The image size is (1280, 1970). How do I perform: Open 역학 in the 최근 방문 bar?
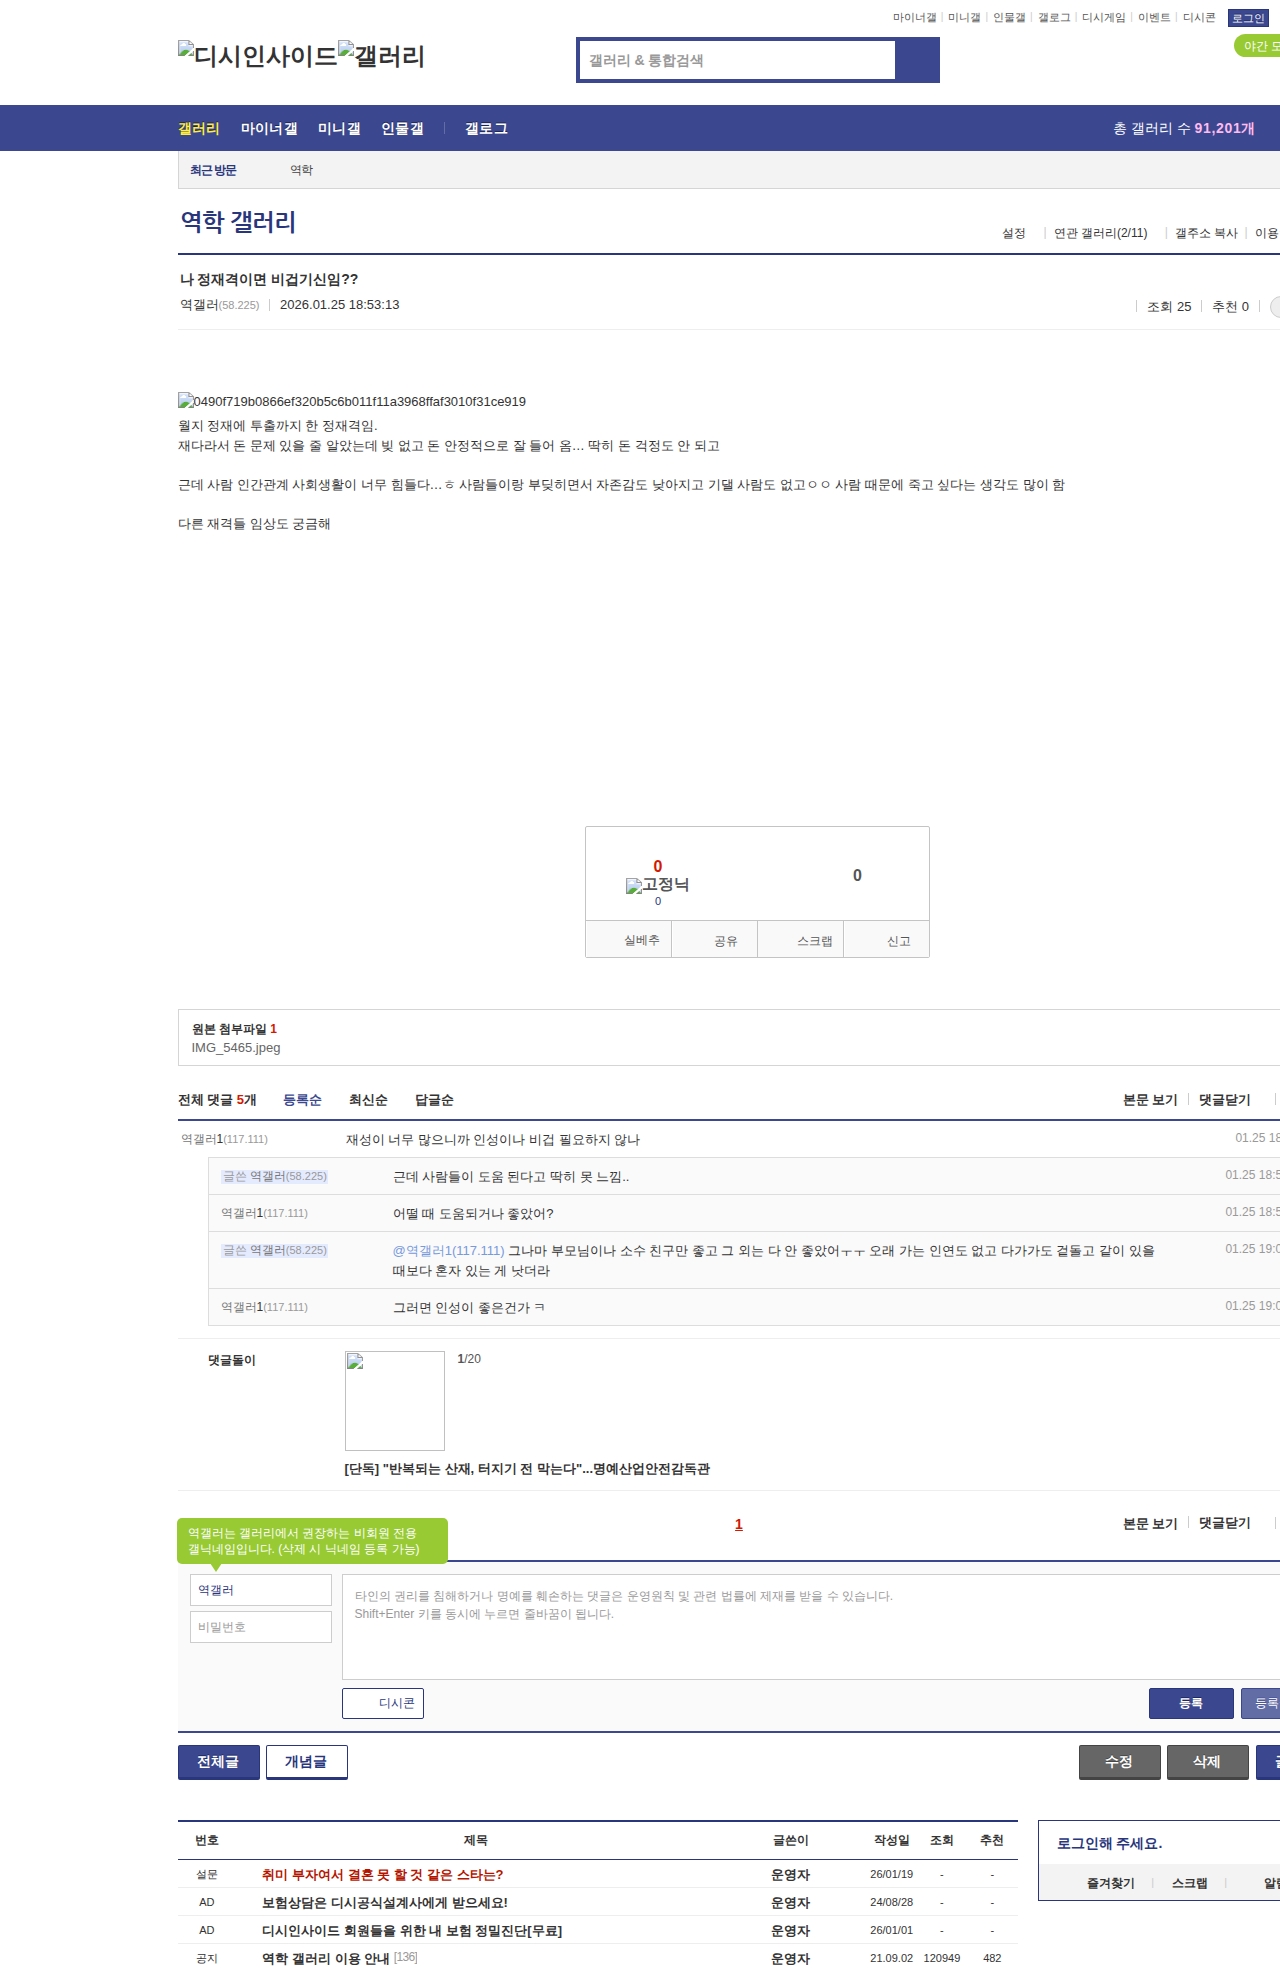point(302,170)
